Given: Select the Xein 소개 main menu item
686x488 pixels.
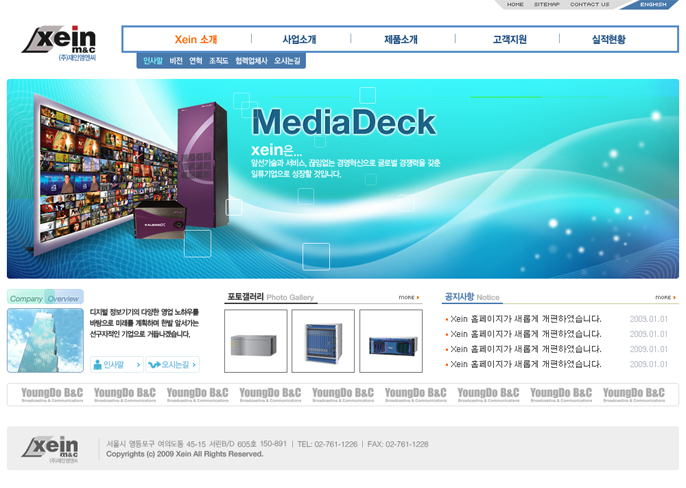Looking at the screenshot, I should tap(196, 39).
